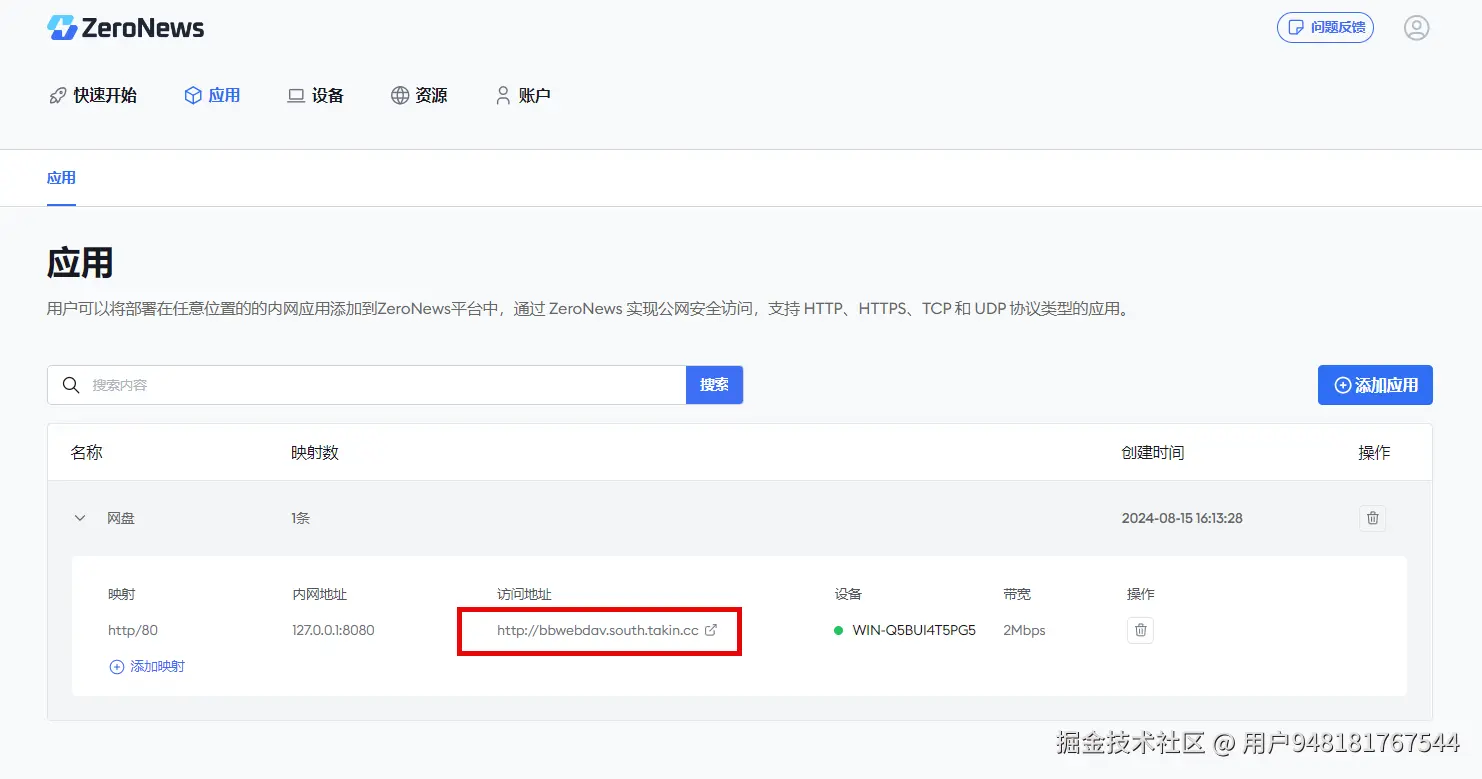The width and height of the screenshot is (1482, 779).
Task: Click the http/80 mapping value
Action: click(133, 631)
